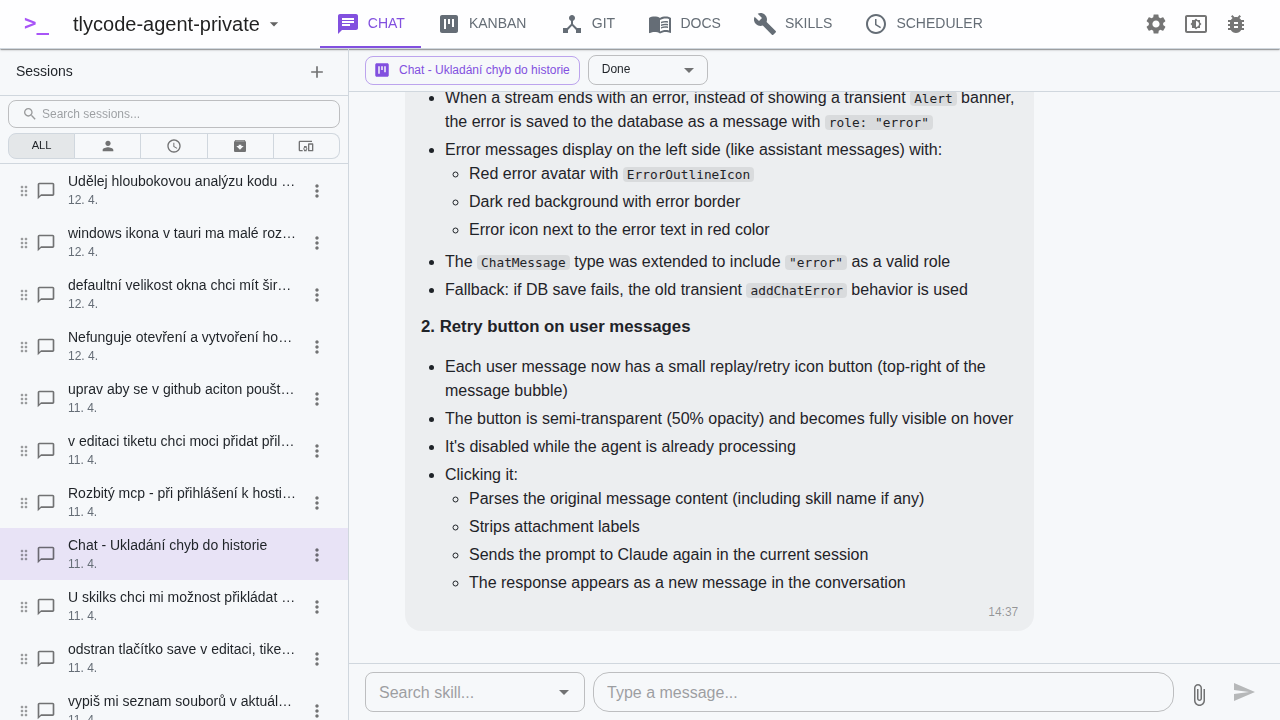
Task: Open session 'vypiš mi seznam souborů v aktuál…'
Action: (174, 702)
